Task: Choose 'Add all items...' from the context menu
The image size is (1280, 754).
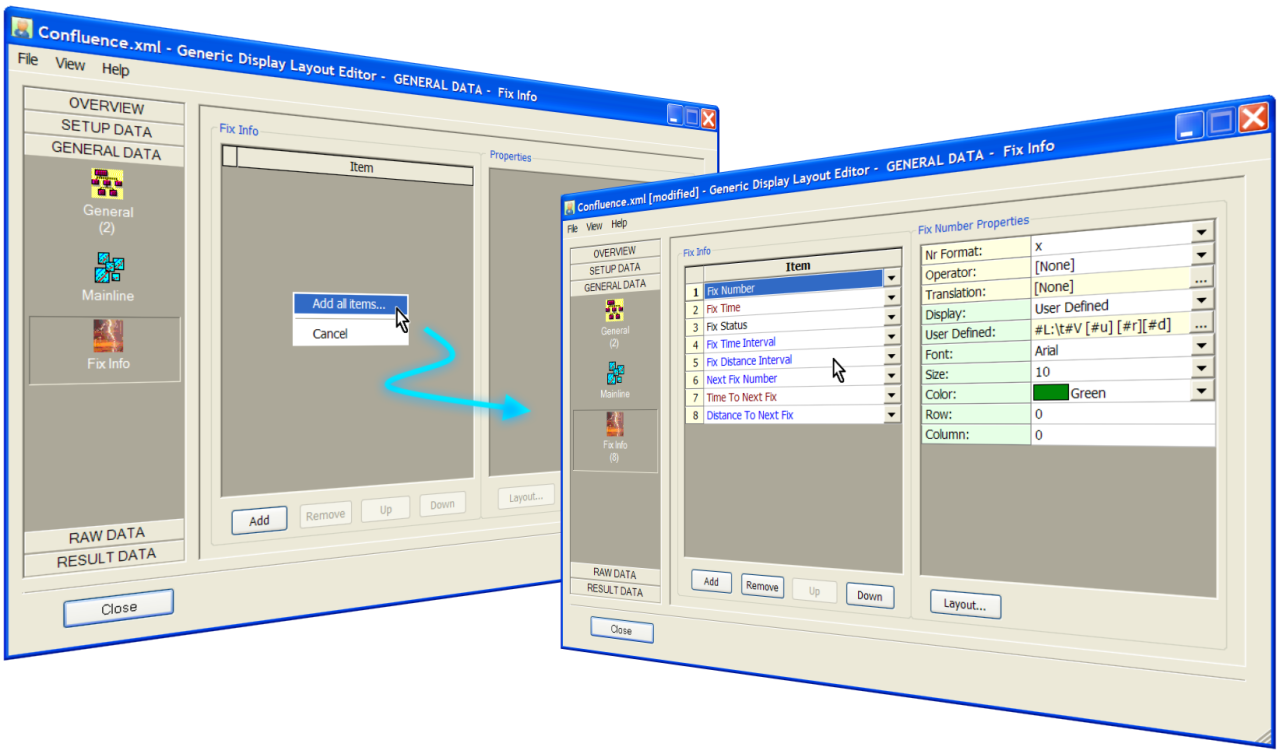Action: 350,304
